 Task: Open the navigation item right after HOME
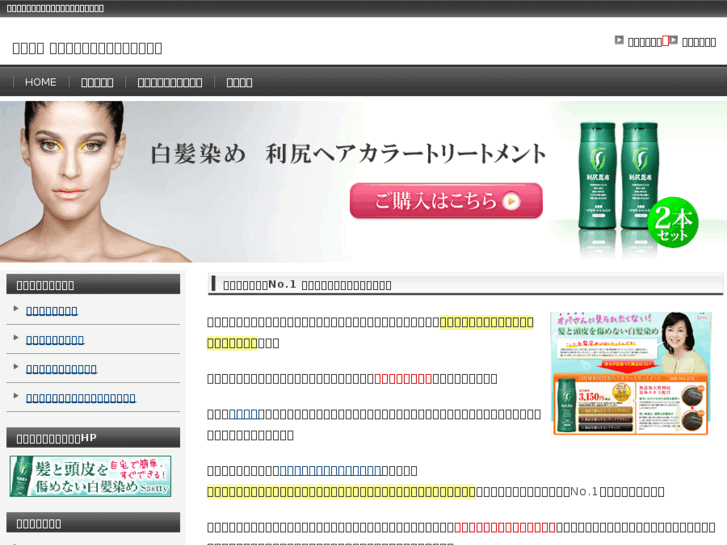(x=97, y=83)
